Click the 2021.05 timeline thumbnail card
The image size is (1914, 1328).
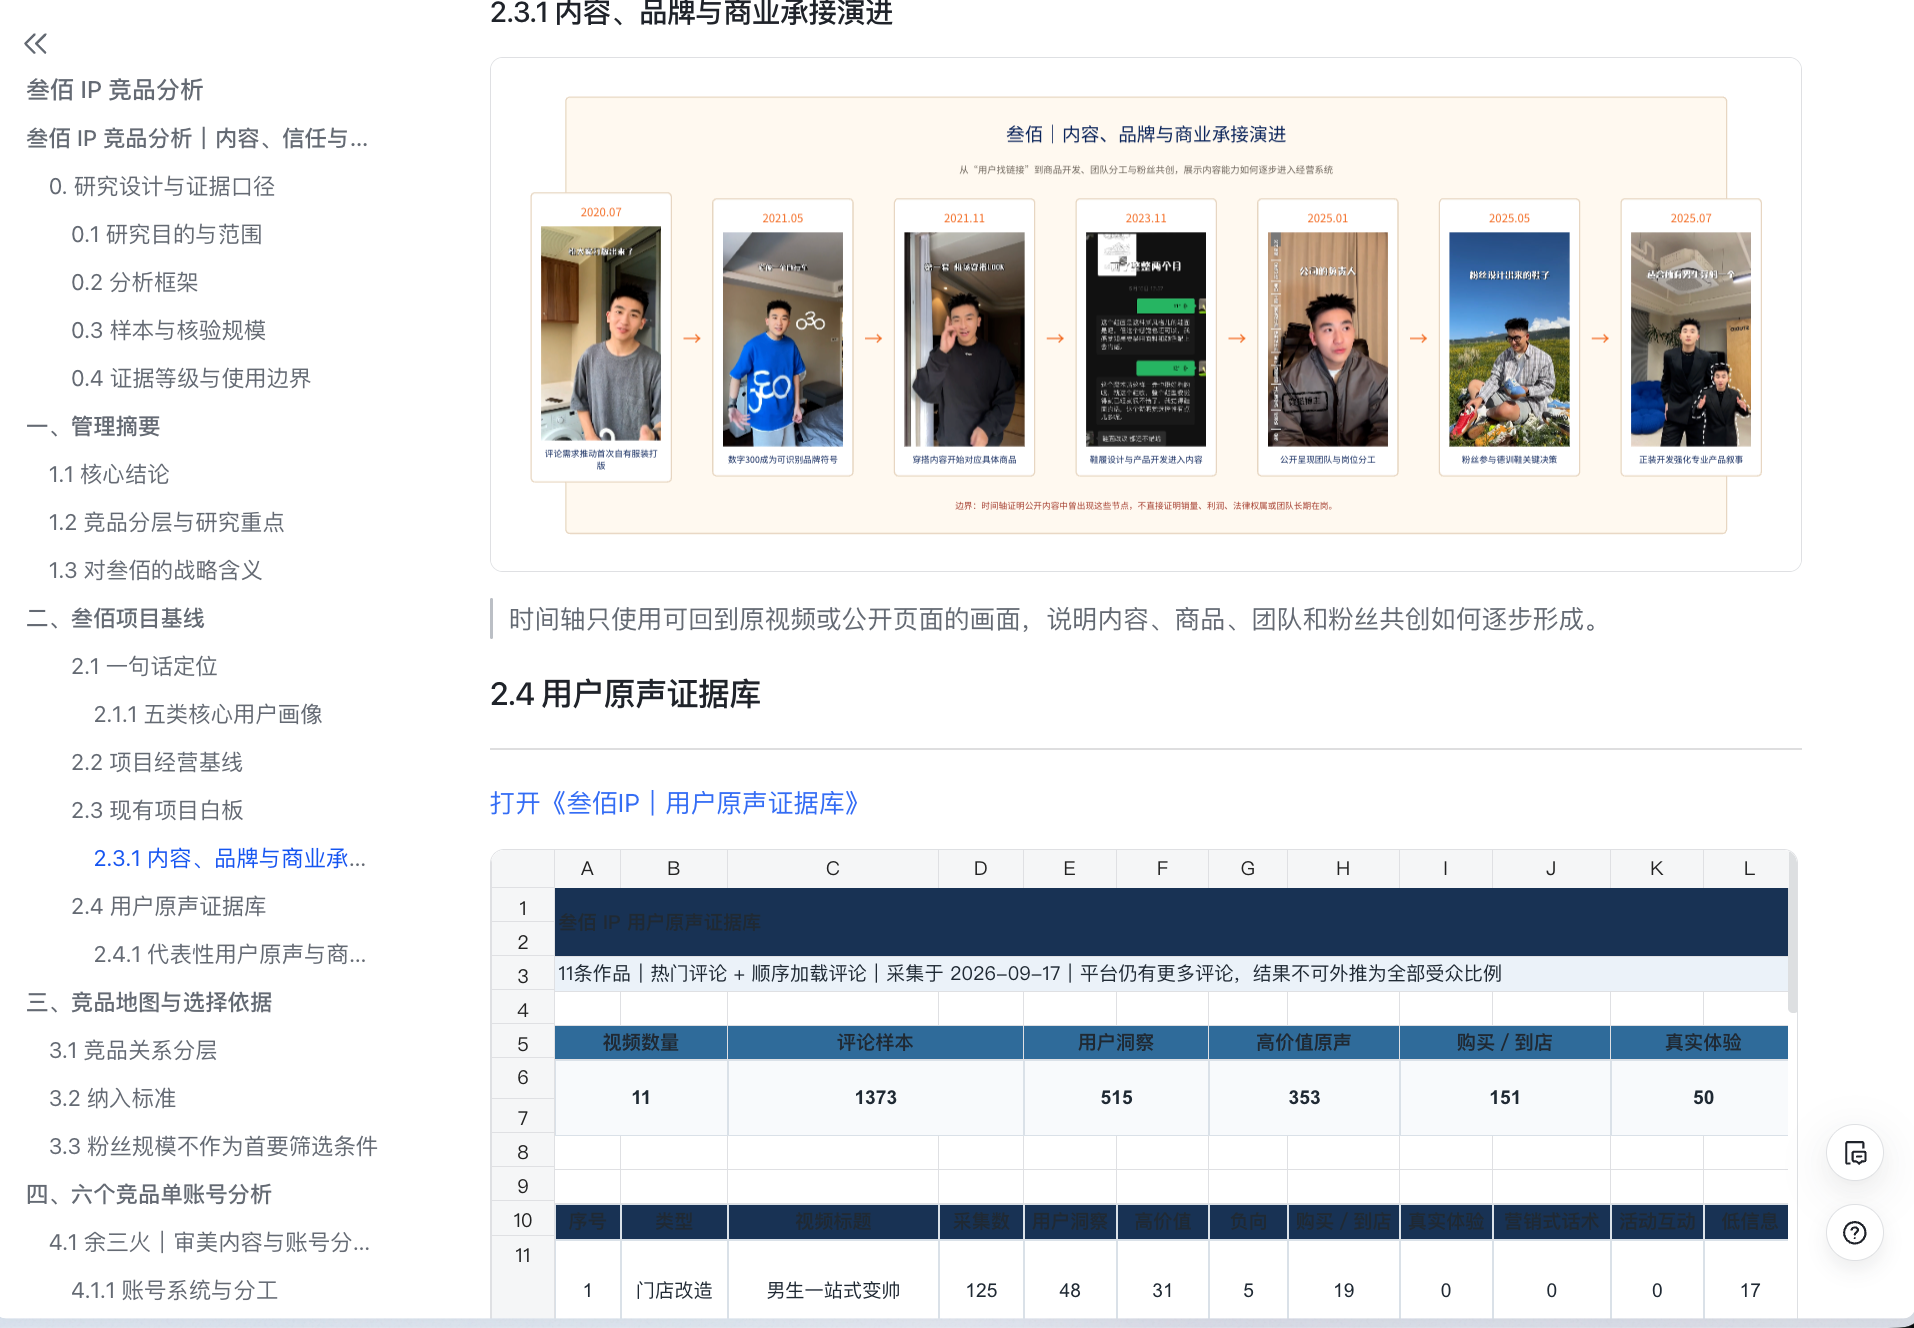(x=783, y=337)
